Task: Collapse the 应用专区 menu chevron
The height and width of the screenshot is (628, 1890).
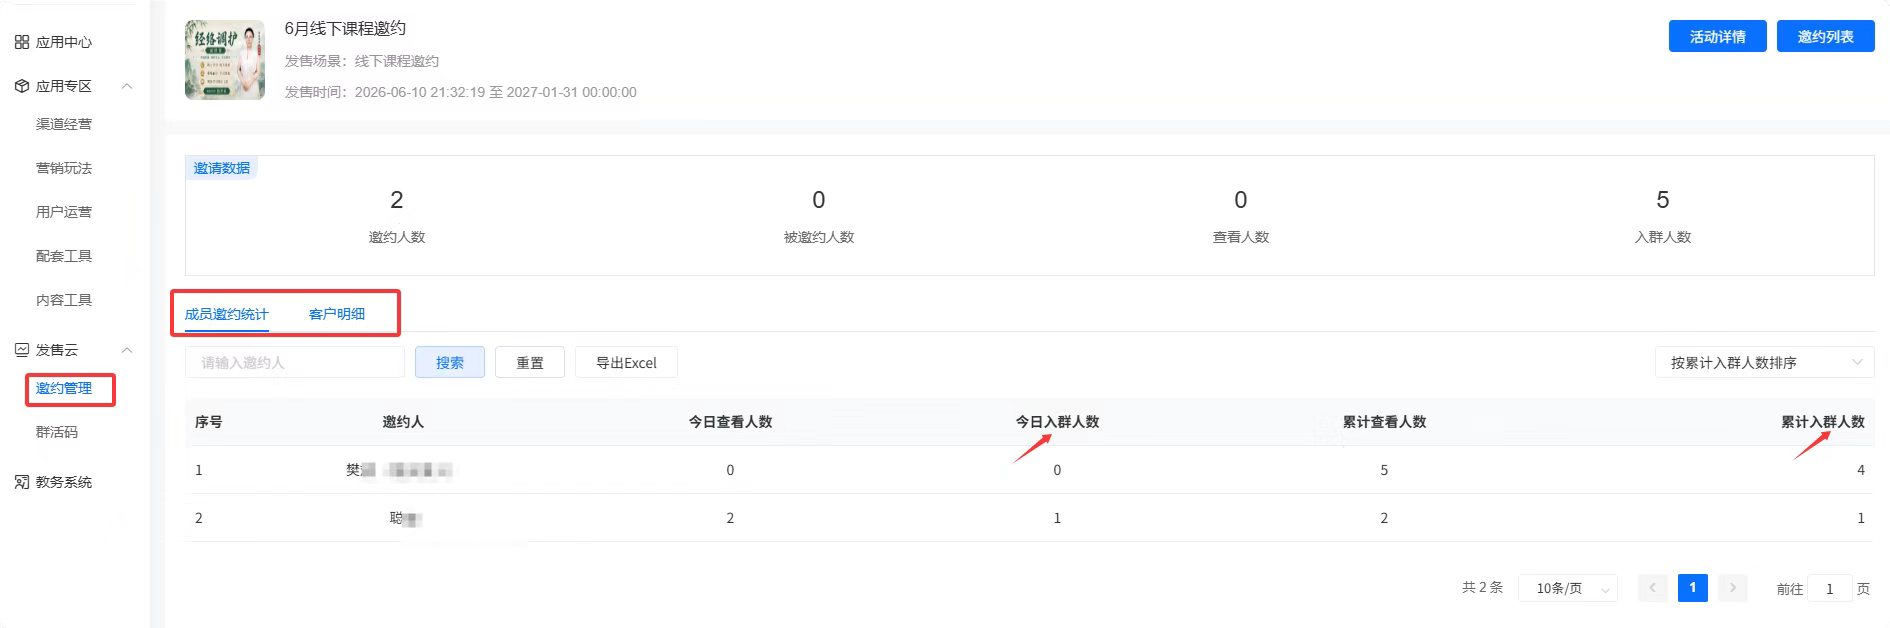Action: (127, 86)
